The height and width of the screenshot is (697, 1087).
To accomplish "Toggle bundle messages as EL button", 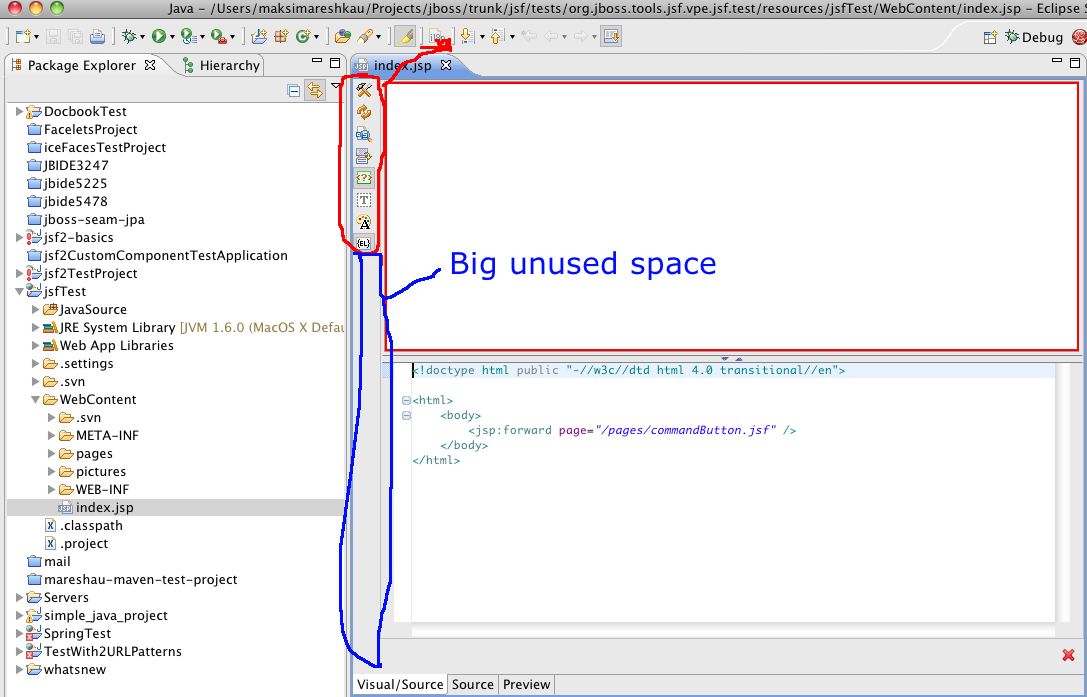I will click(x=364, y=243).
